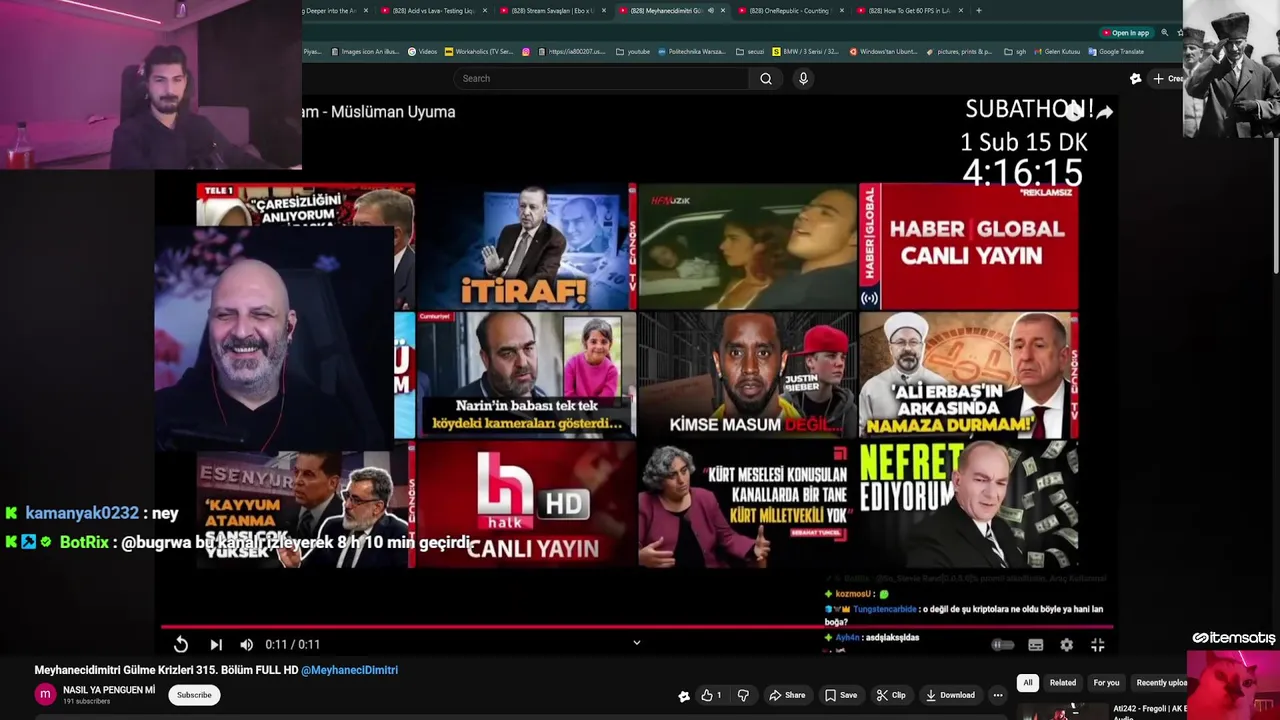Dislike the video with thumbs-down
This screenshot has width=1280, height=720.
coord(743,695)
